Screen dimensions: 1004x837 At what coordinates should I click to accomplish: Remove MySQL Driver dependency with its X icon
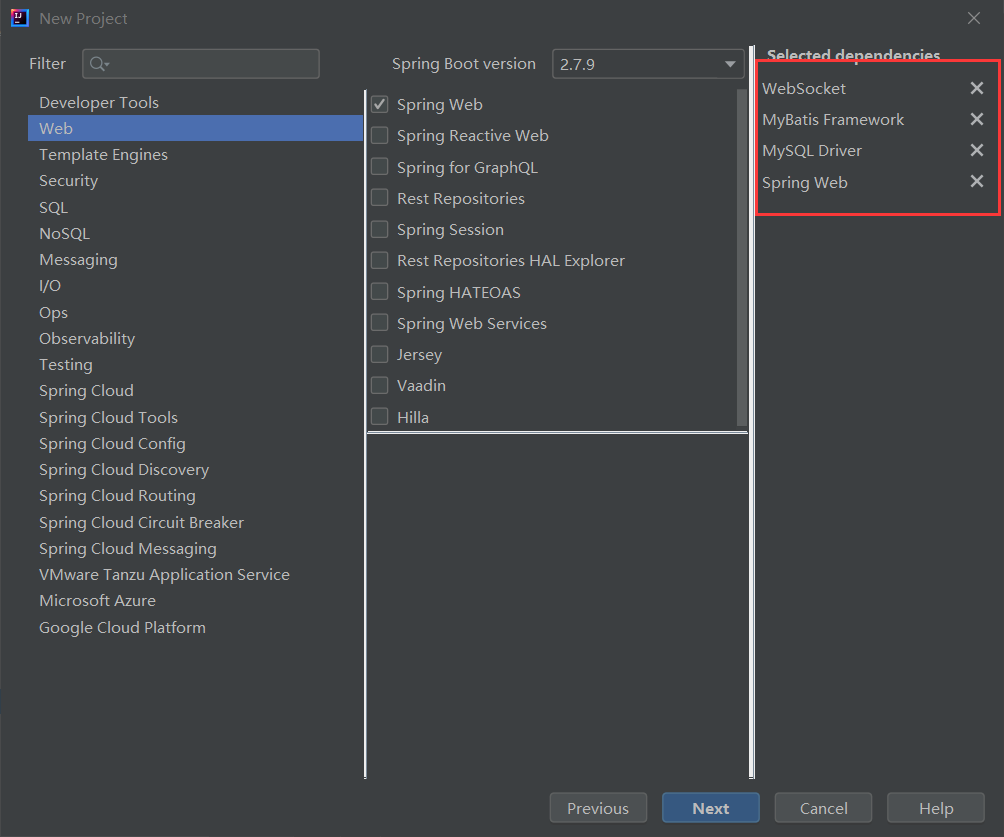(976, 150)
